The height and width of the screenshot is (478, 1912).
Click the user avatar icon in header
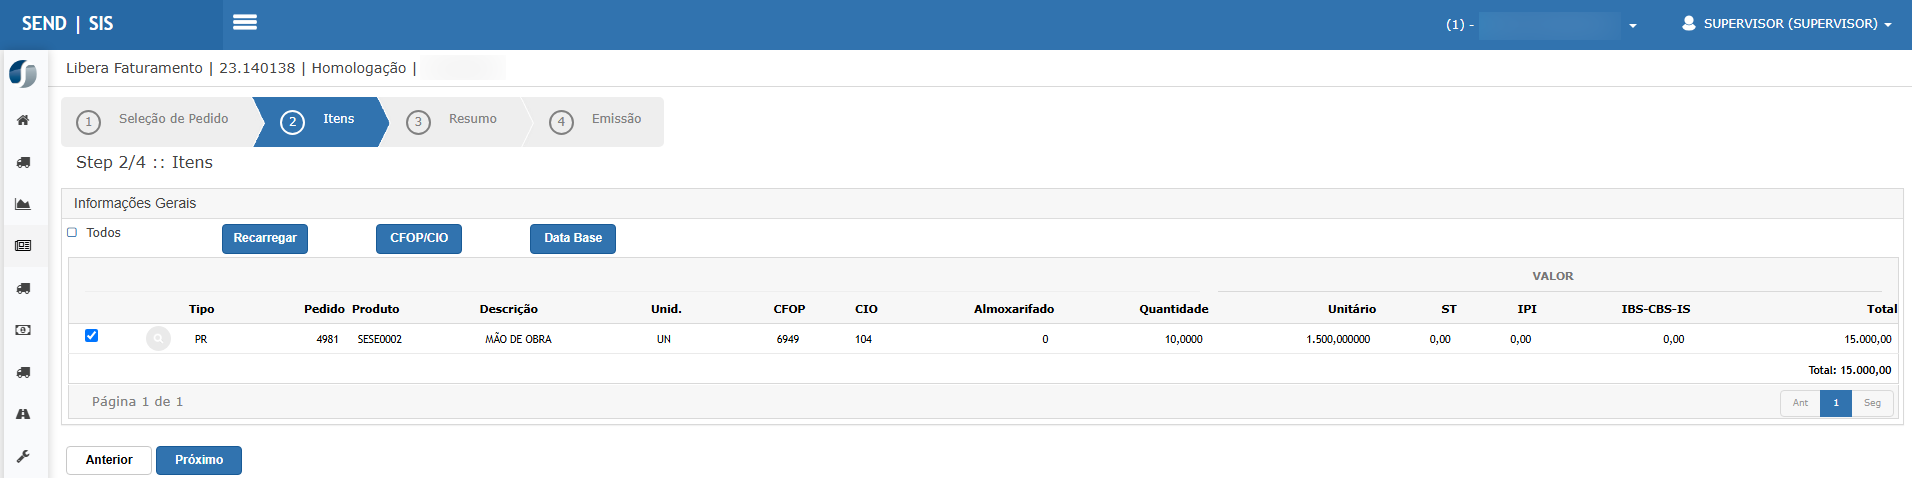(1689, 23)
